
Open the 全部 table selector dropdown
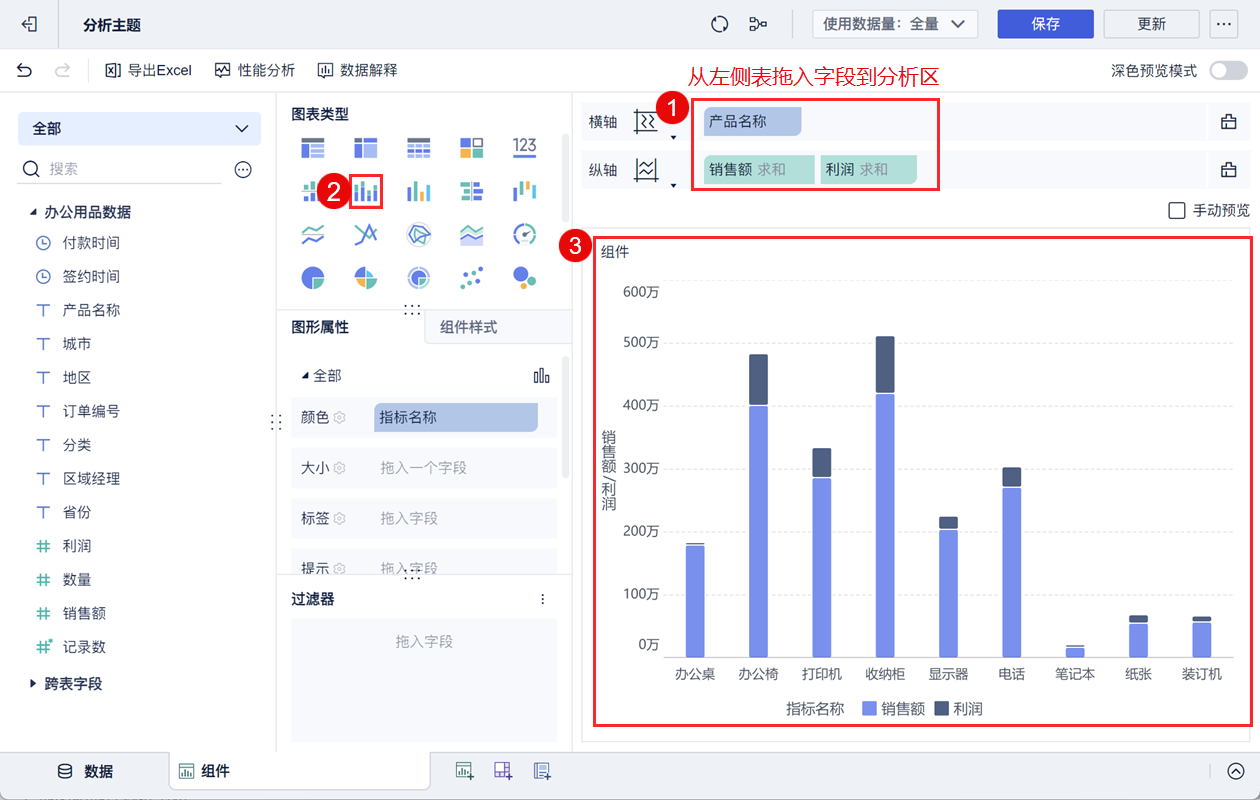tap(139, 129)
